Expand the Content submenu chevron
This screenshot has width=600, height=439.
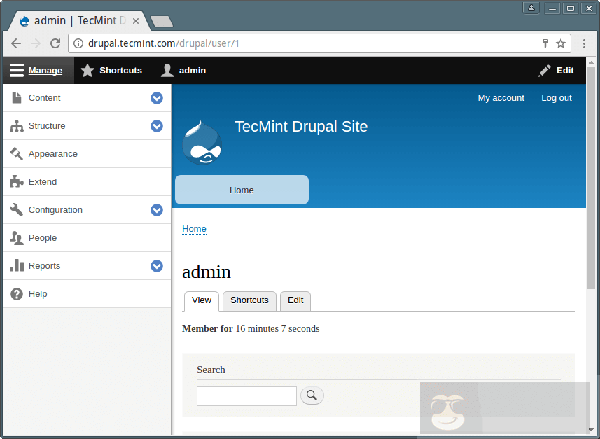coord(157,98)
